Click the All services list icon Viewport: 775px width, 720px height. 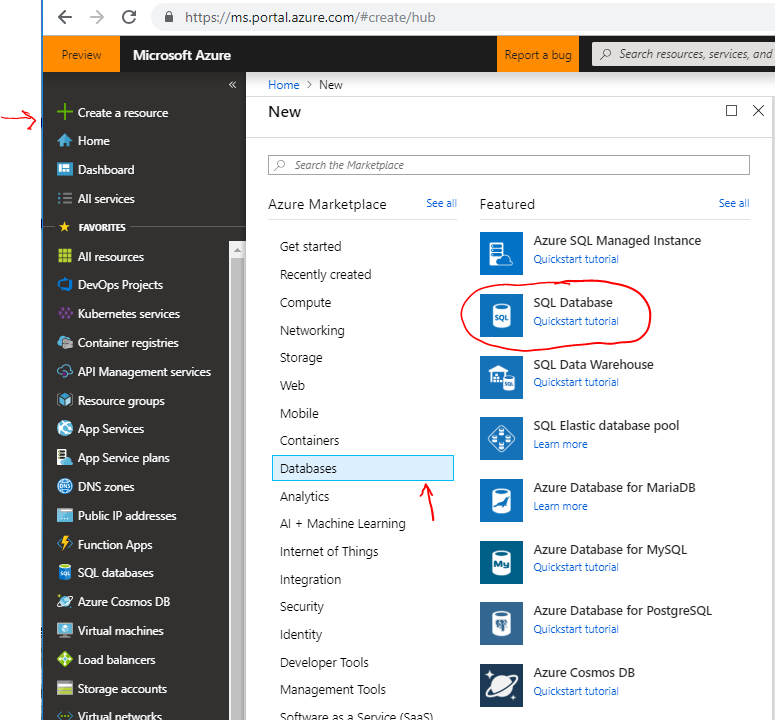(65, 199)
